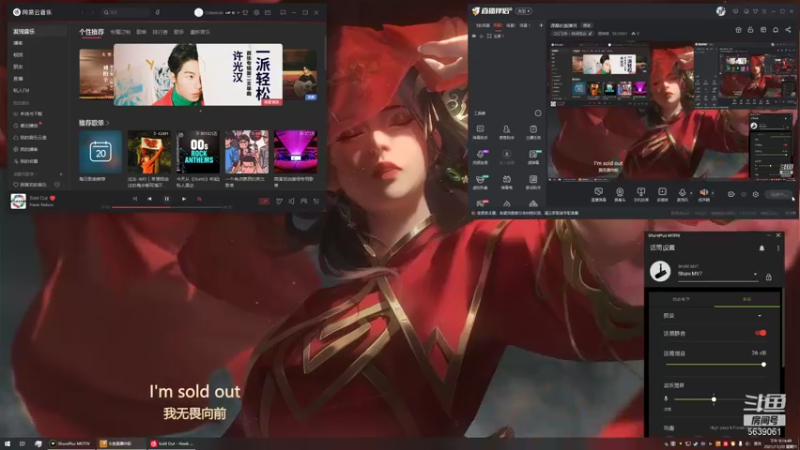Open the Sold Out album cover thumbnail
This screenshot has height=450, width=800.
click(x=18, y=201)
